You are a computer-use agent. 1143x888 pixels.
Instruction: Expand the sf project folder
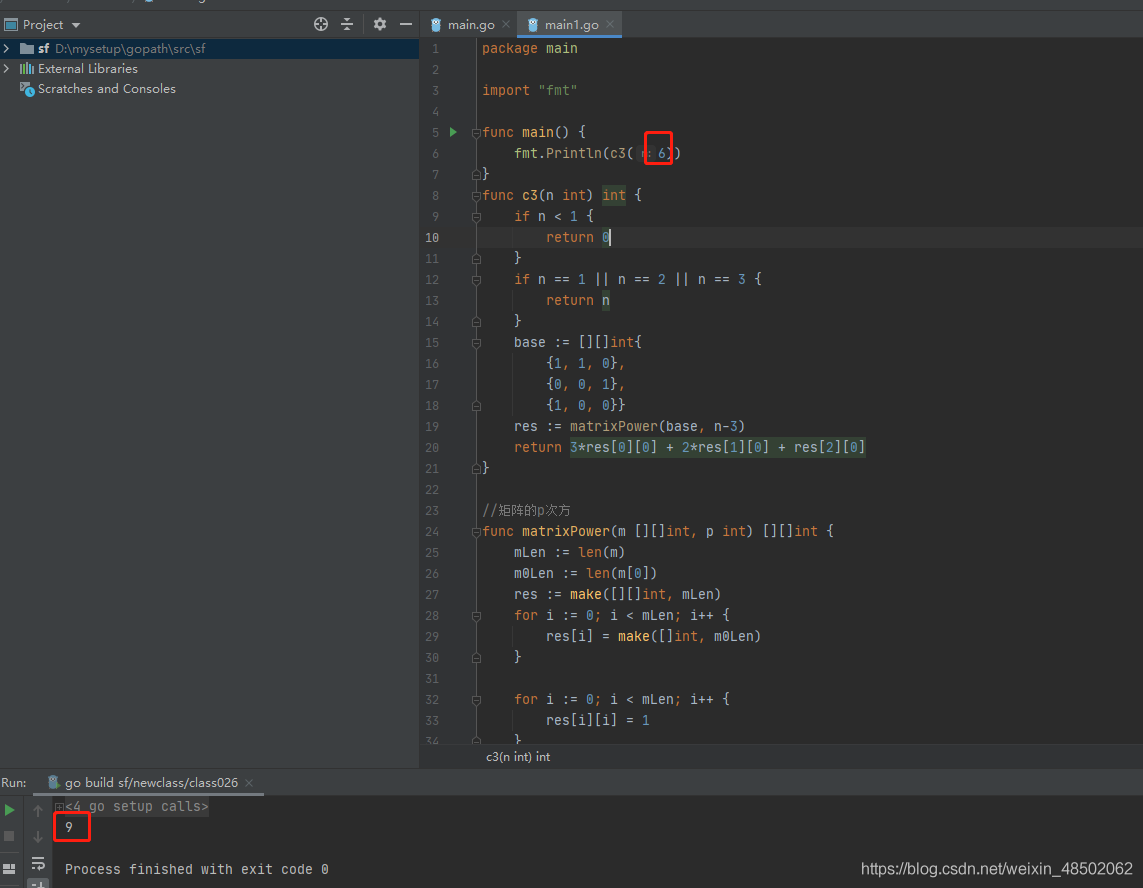(x=7, y=48)
